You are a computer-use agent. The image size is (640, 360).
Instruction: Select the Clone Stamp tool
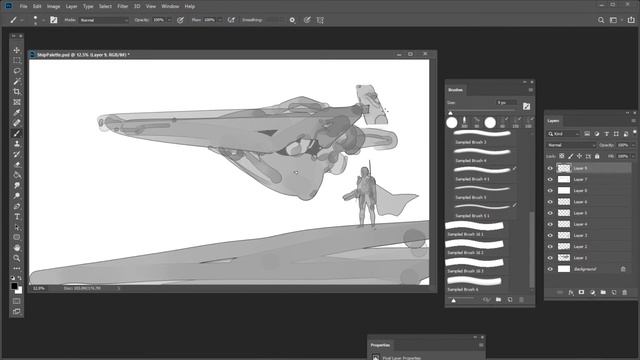pos(17,144)
